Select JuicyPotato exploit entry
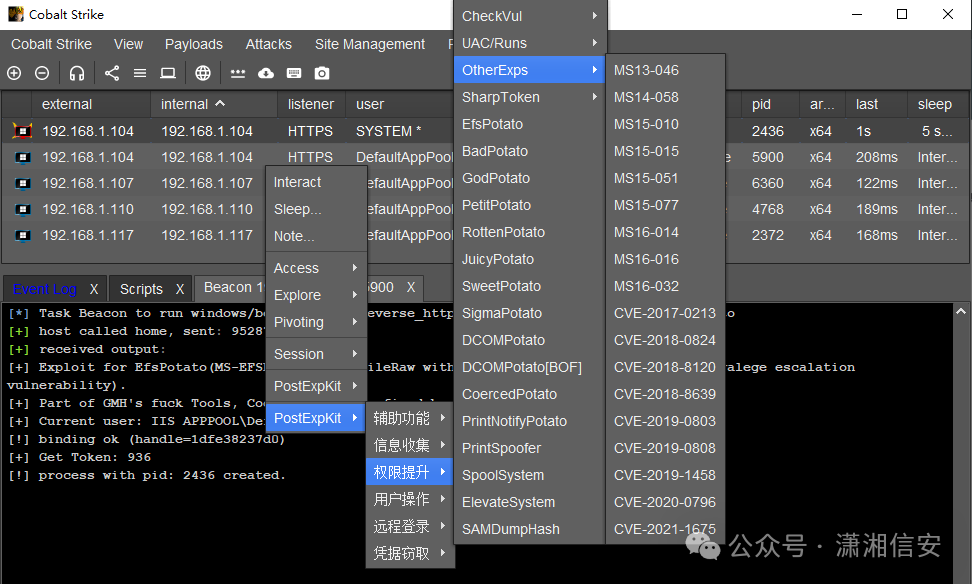Image resolution: width=972 pixels, height=584 pixels. click(x=530, y=259)
